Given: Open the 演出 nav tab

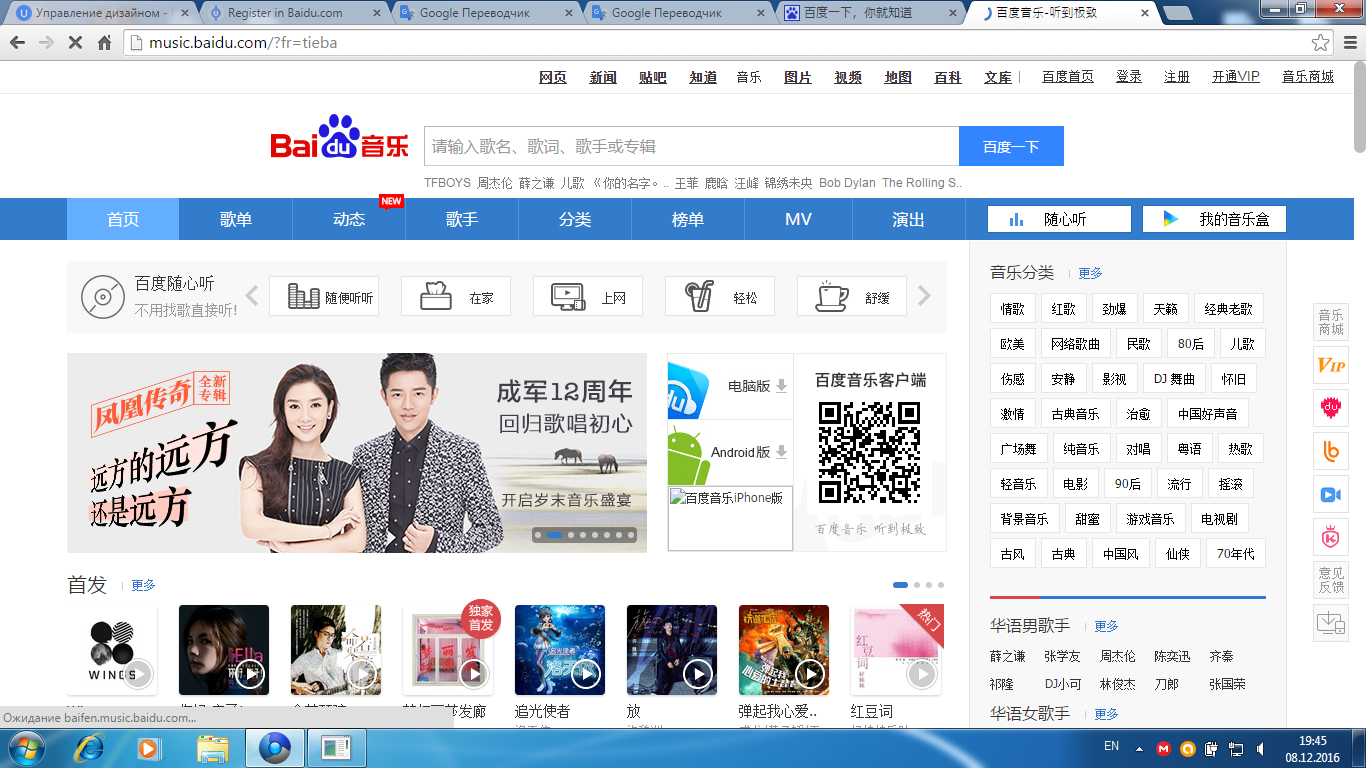Looking at the screenshot, I should (x=909, y=219).
